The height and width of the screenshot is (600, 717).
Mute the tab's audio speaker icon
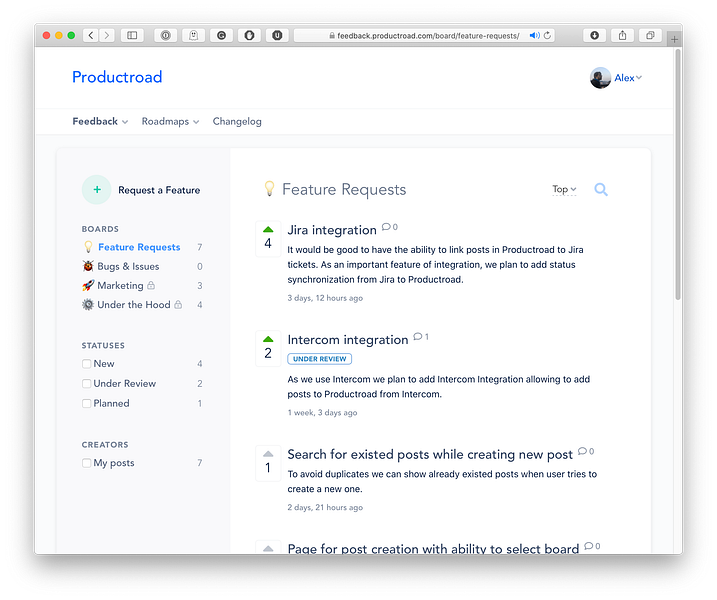534,35
